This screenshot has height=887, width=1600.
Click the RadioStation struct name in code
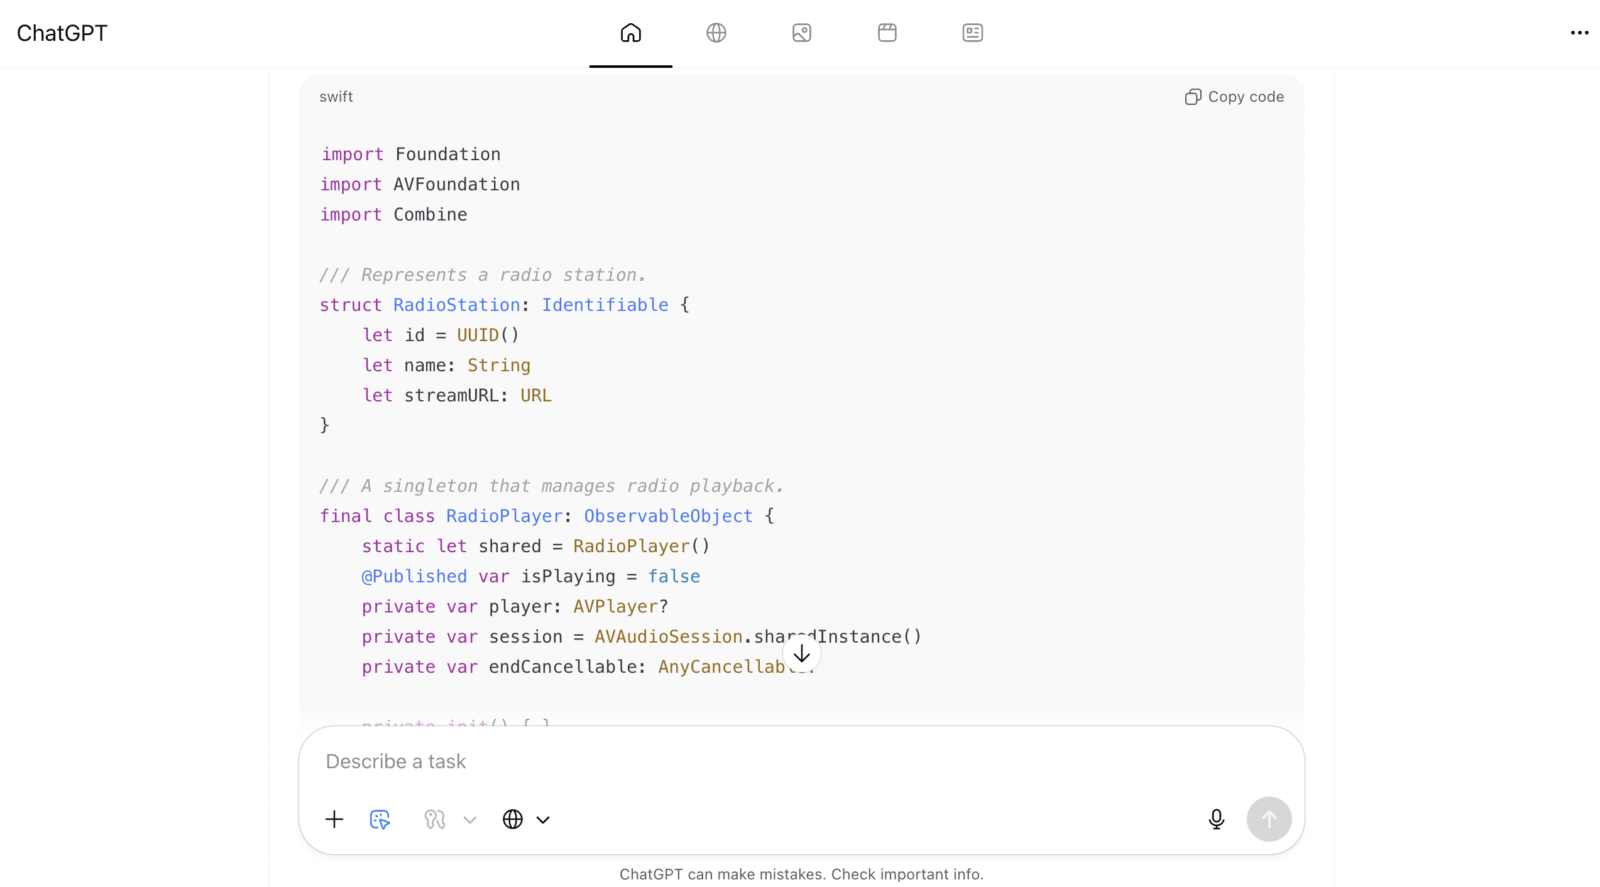coord(456,305)
